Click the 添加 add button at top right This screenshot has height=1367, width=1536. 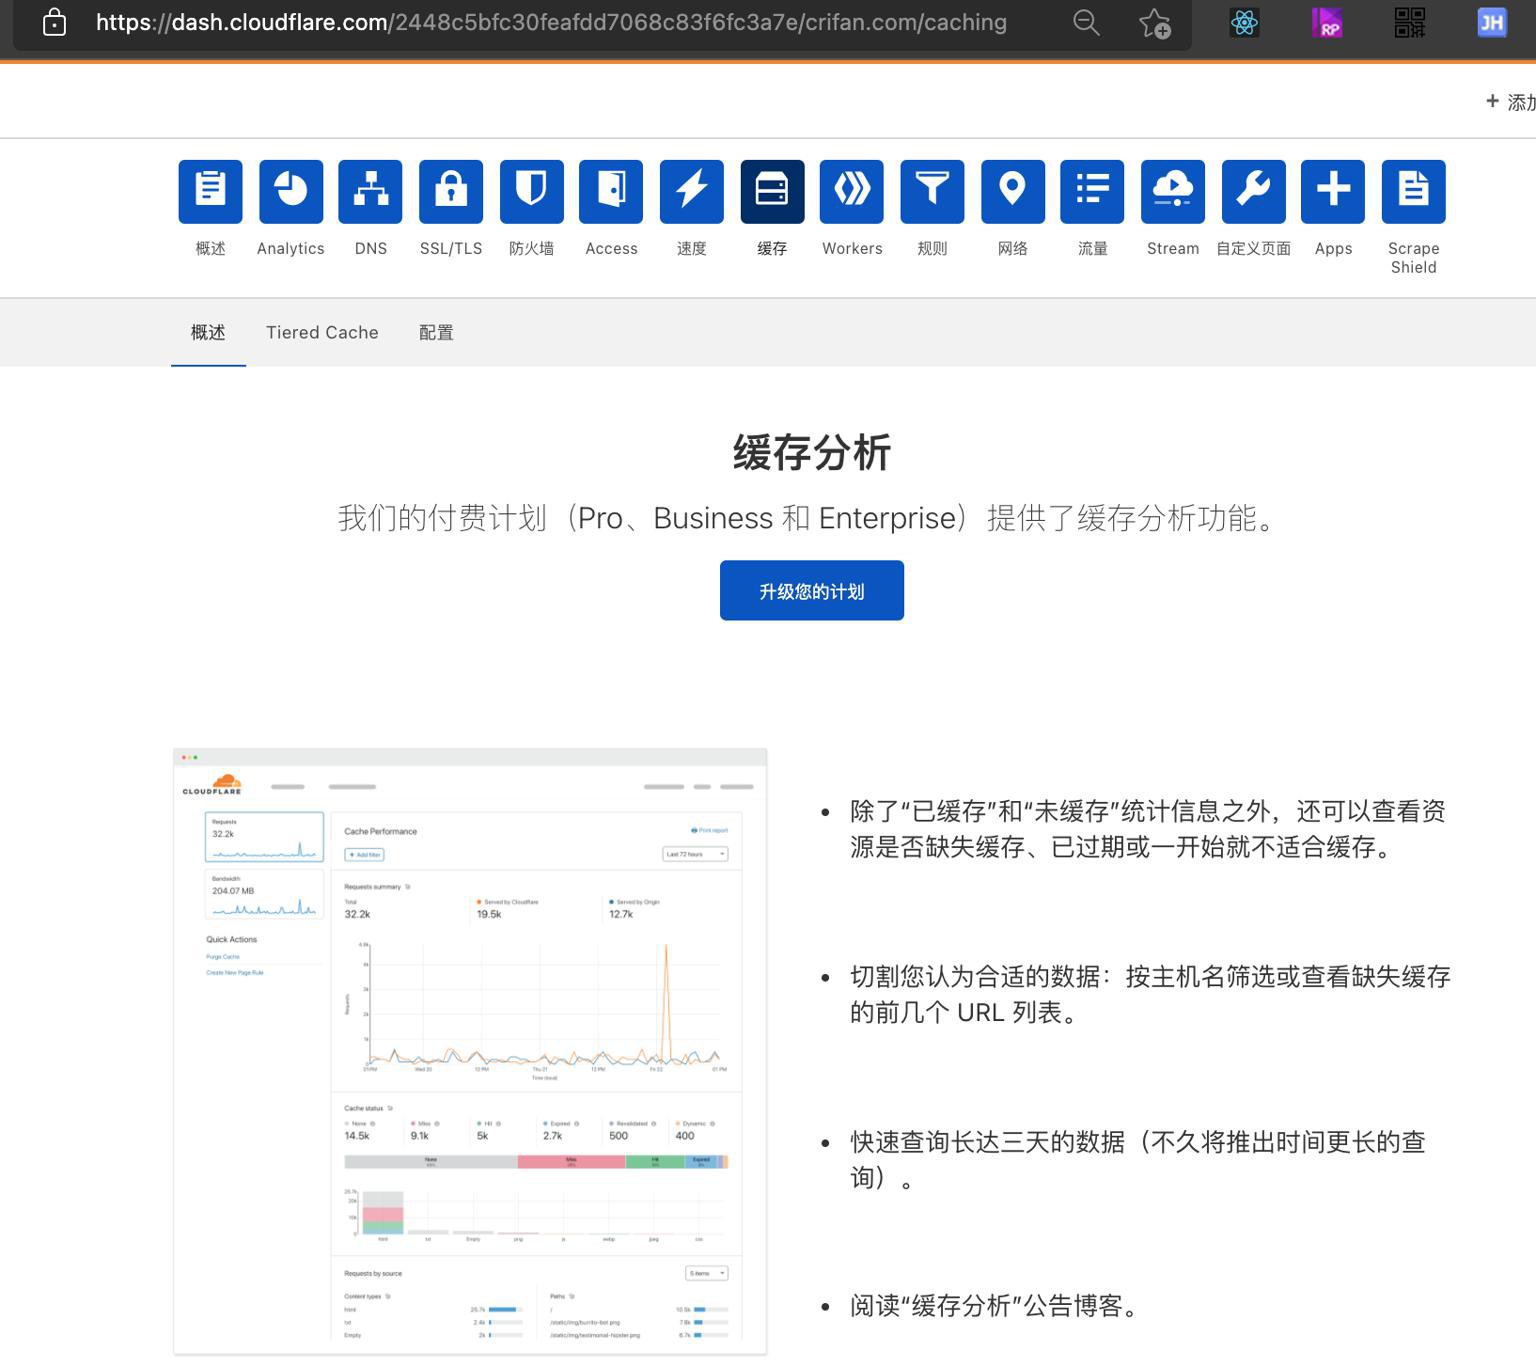pos(1510,102)
